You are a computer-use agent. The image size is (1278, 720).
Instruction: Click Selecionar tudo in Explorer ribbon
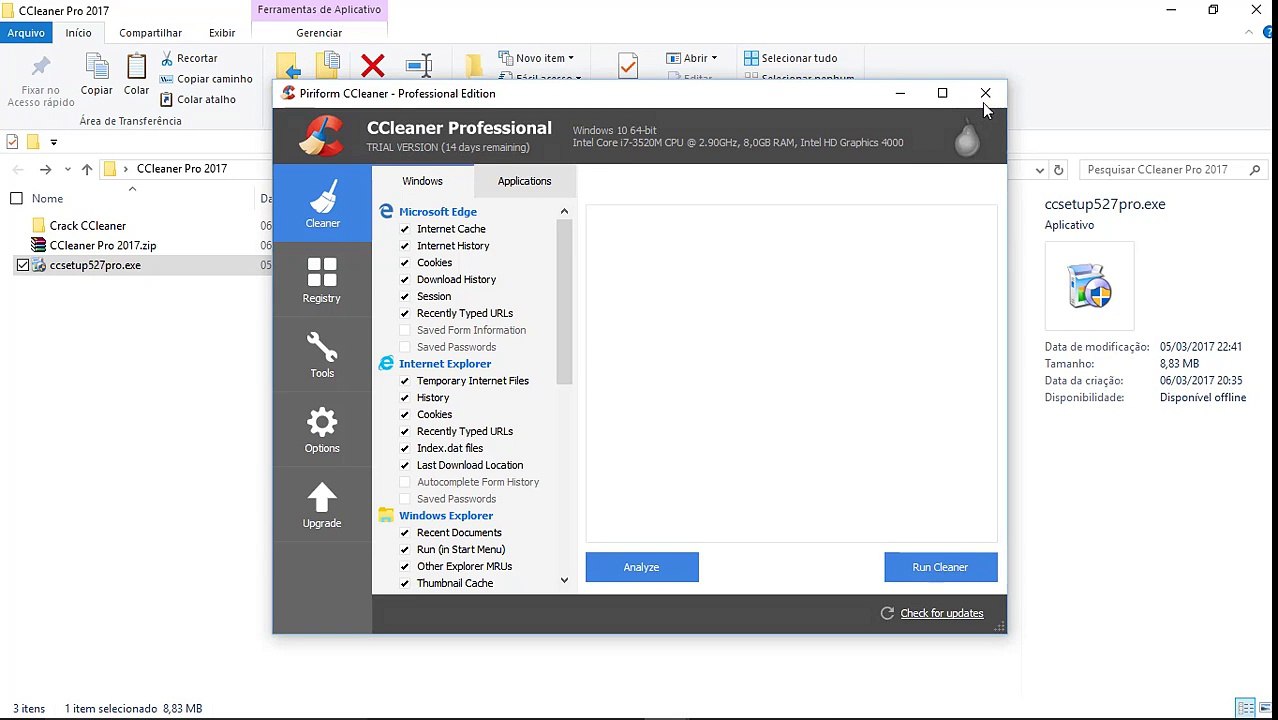click(x=790, y=58)
